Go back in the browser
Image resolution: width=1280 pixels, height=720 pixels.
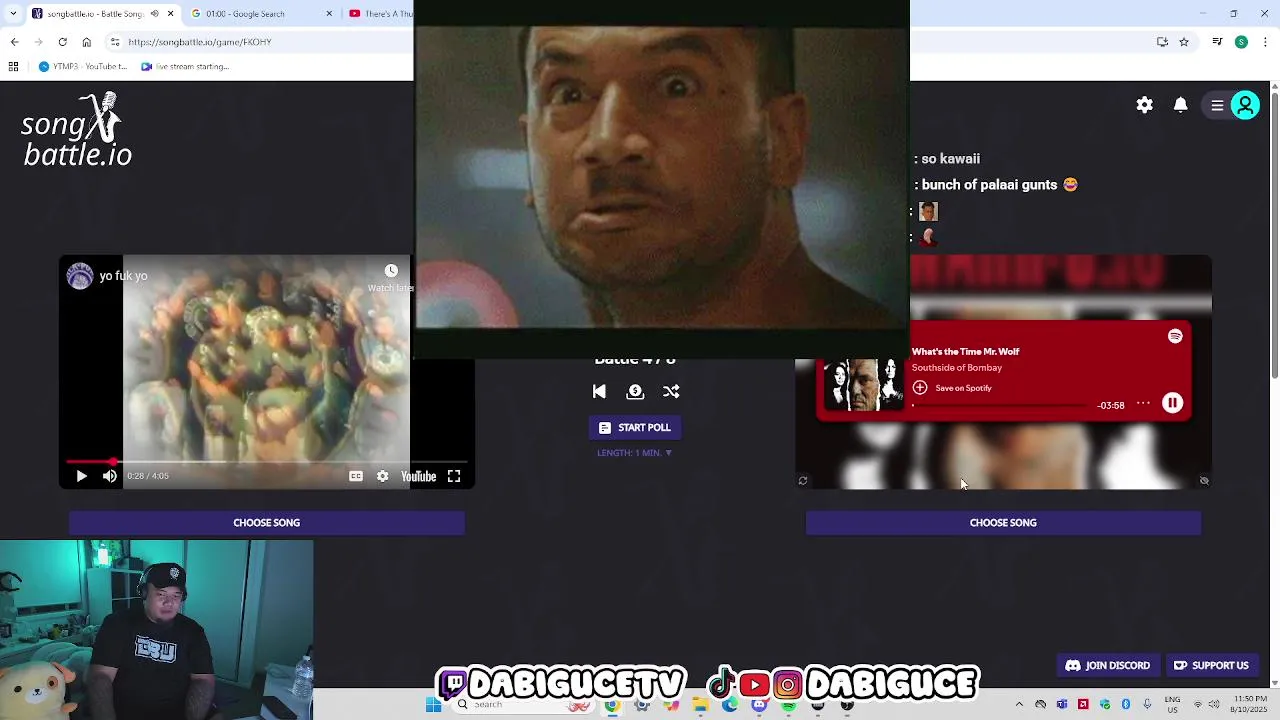(x=14, y=42)
